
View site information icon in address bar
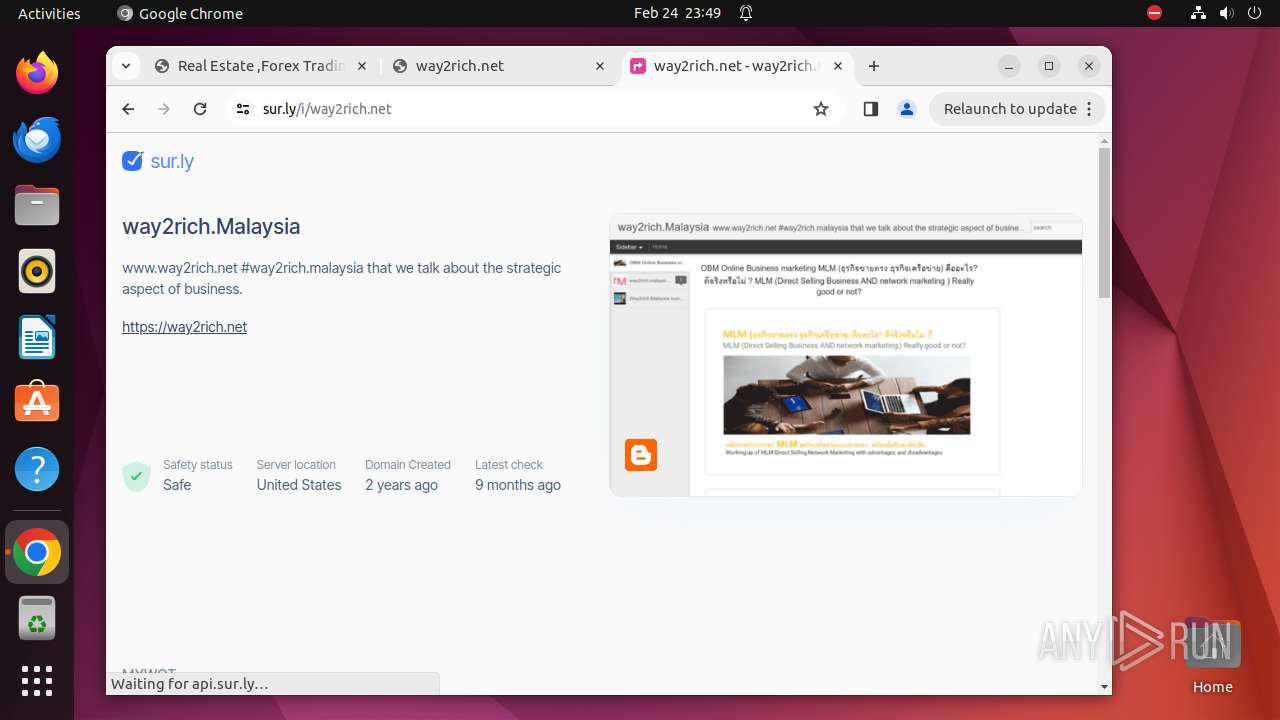243,109
